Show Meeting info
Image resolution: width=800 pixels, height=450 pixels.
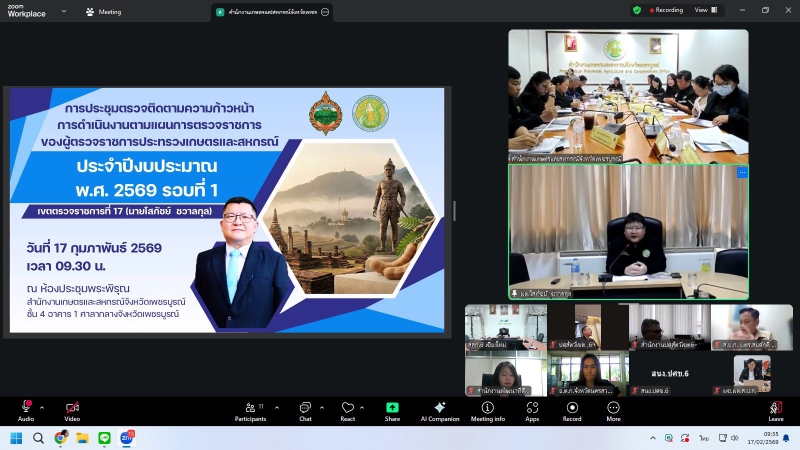click(487, 408)
